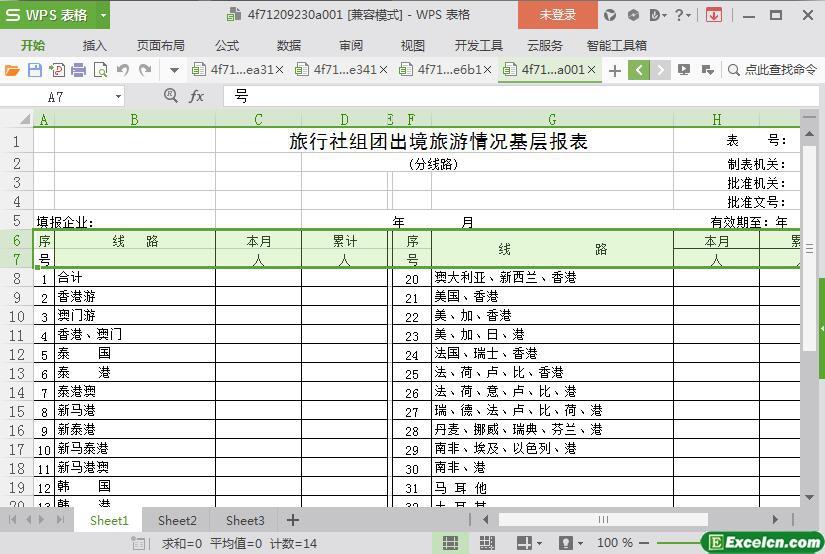This screenshot has height=554, width=825.
Task: Click the 未登录 login button
Action: (x=558, y=15)
